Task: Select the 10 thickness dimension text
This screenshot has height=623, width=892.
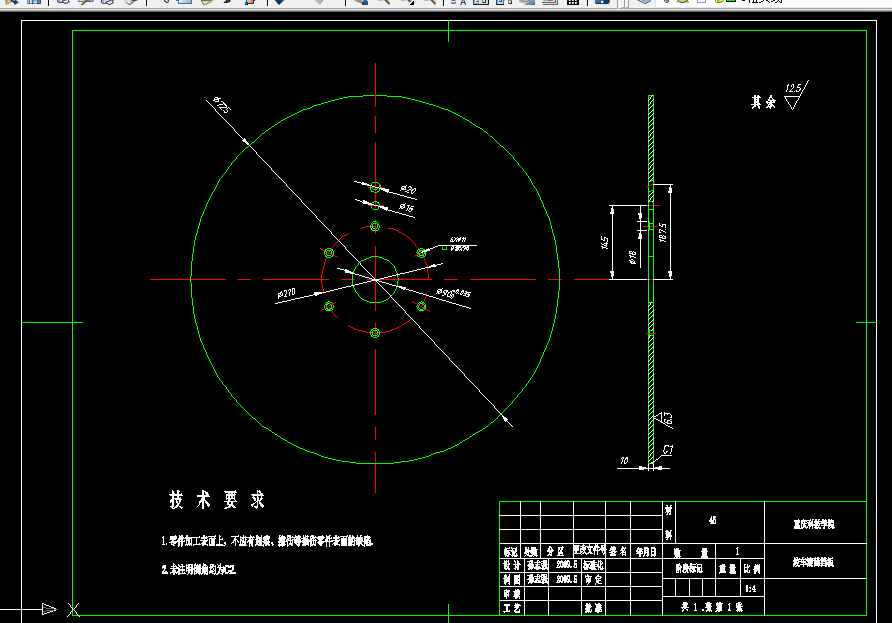Action: (624, 460)
